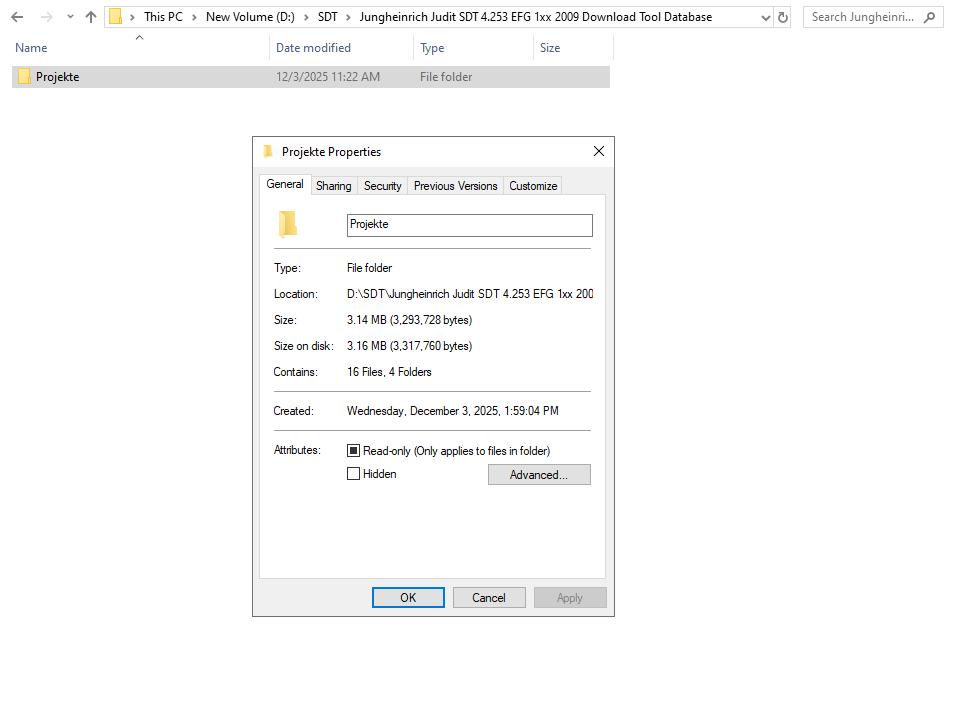Go back with the Explorer back arrow
956x714 pixels.
(x=17, y=17)
